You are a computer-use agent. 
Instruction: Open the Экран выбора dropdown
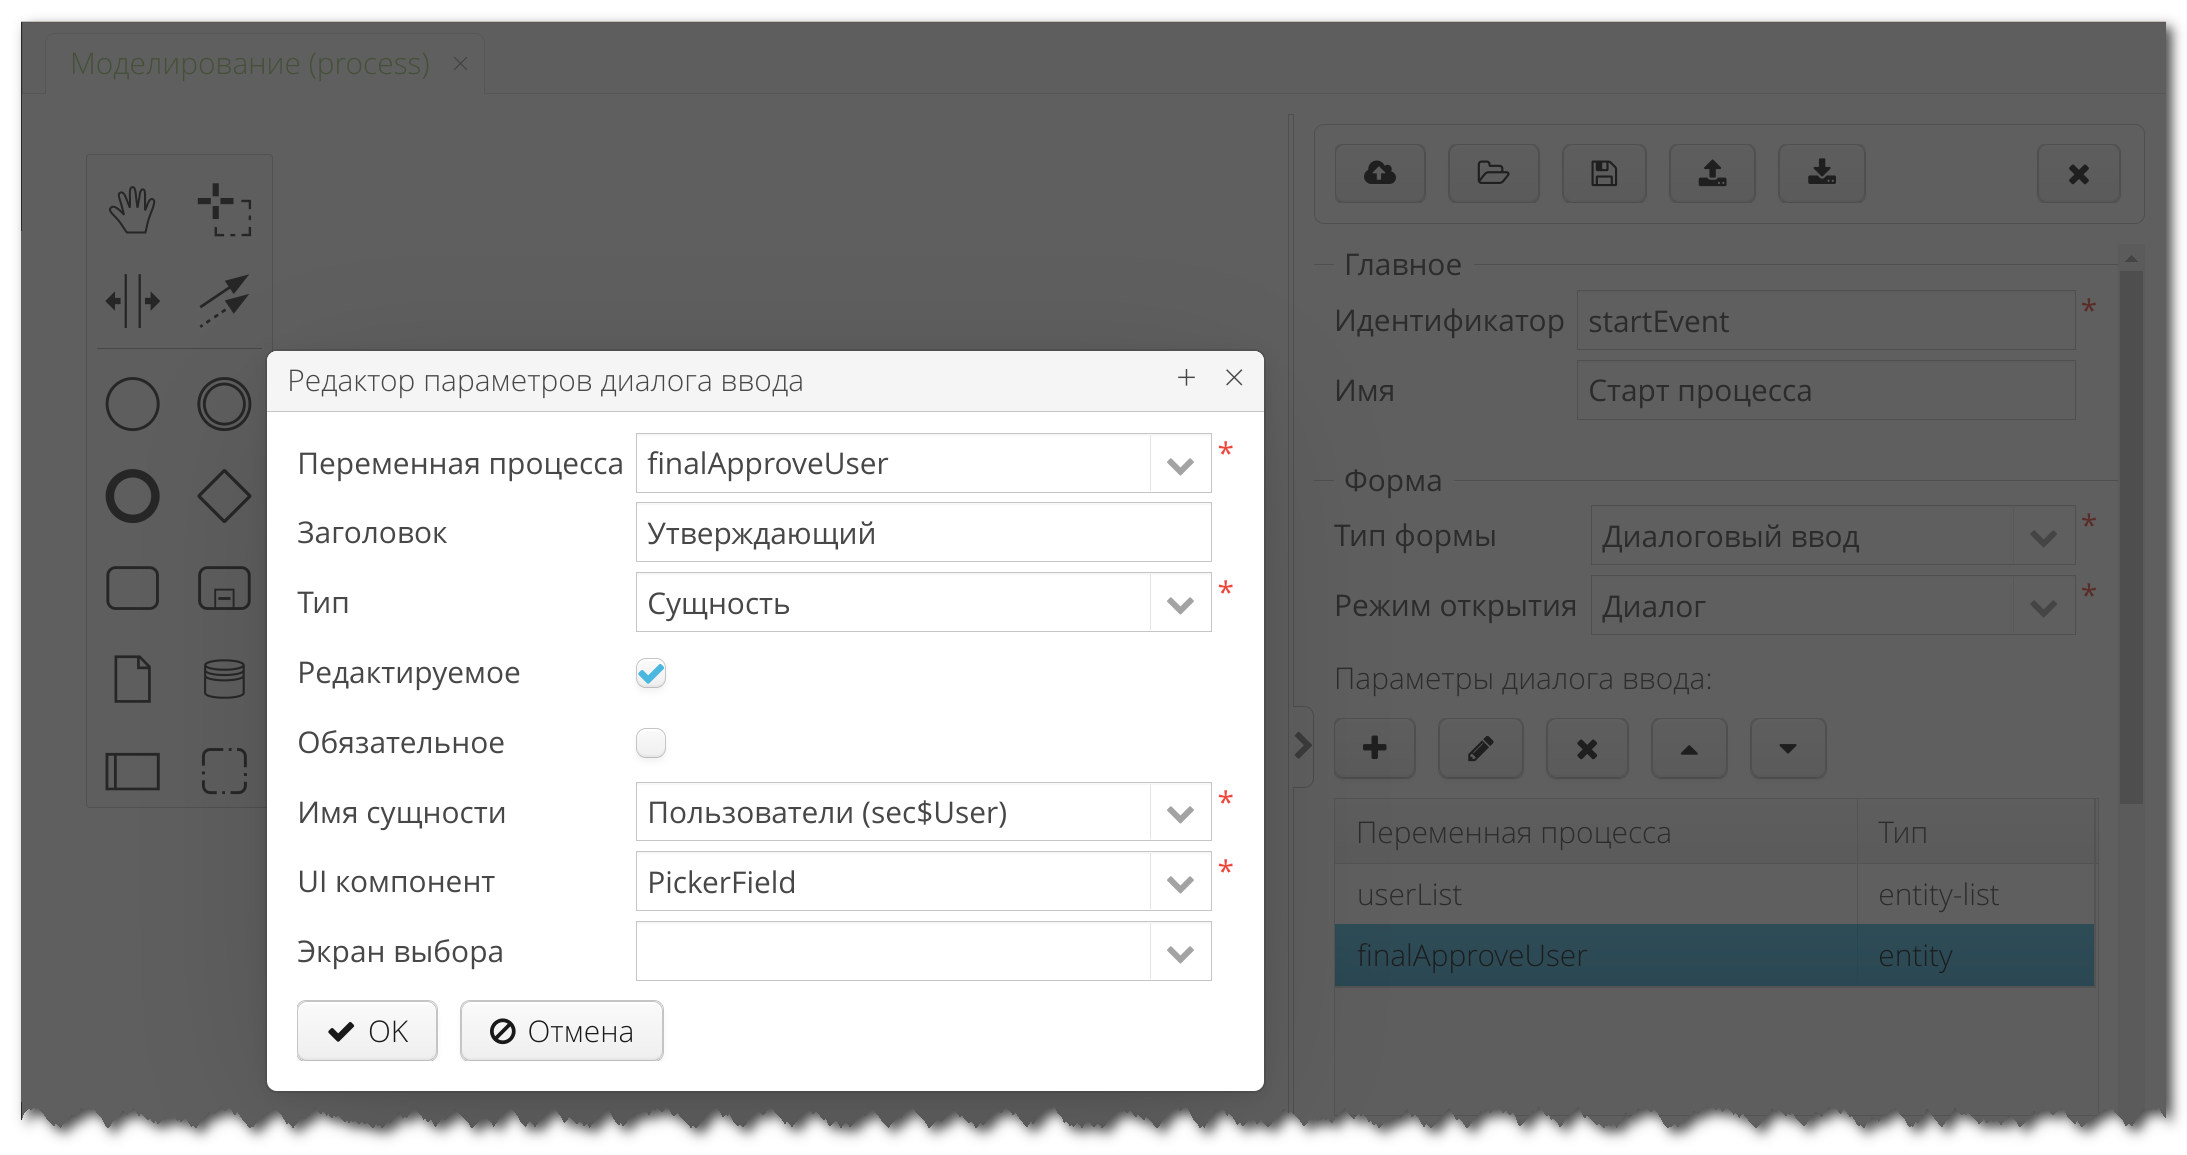point(1180,953)
